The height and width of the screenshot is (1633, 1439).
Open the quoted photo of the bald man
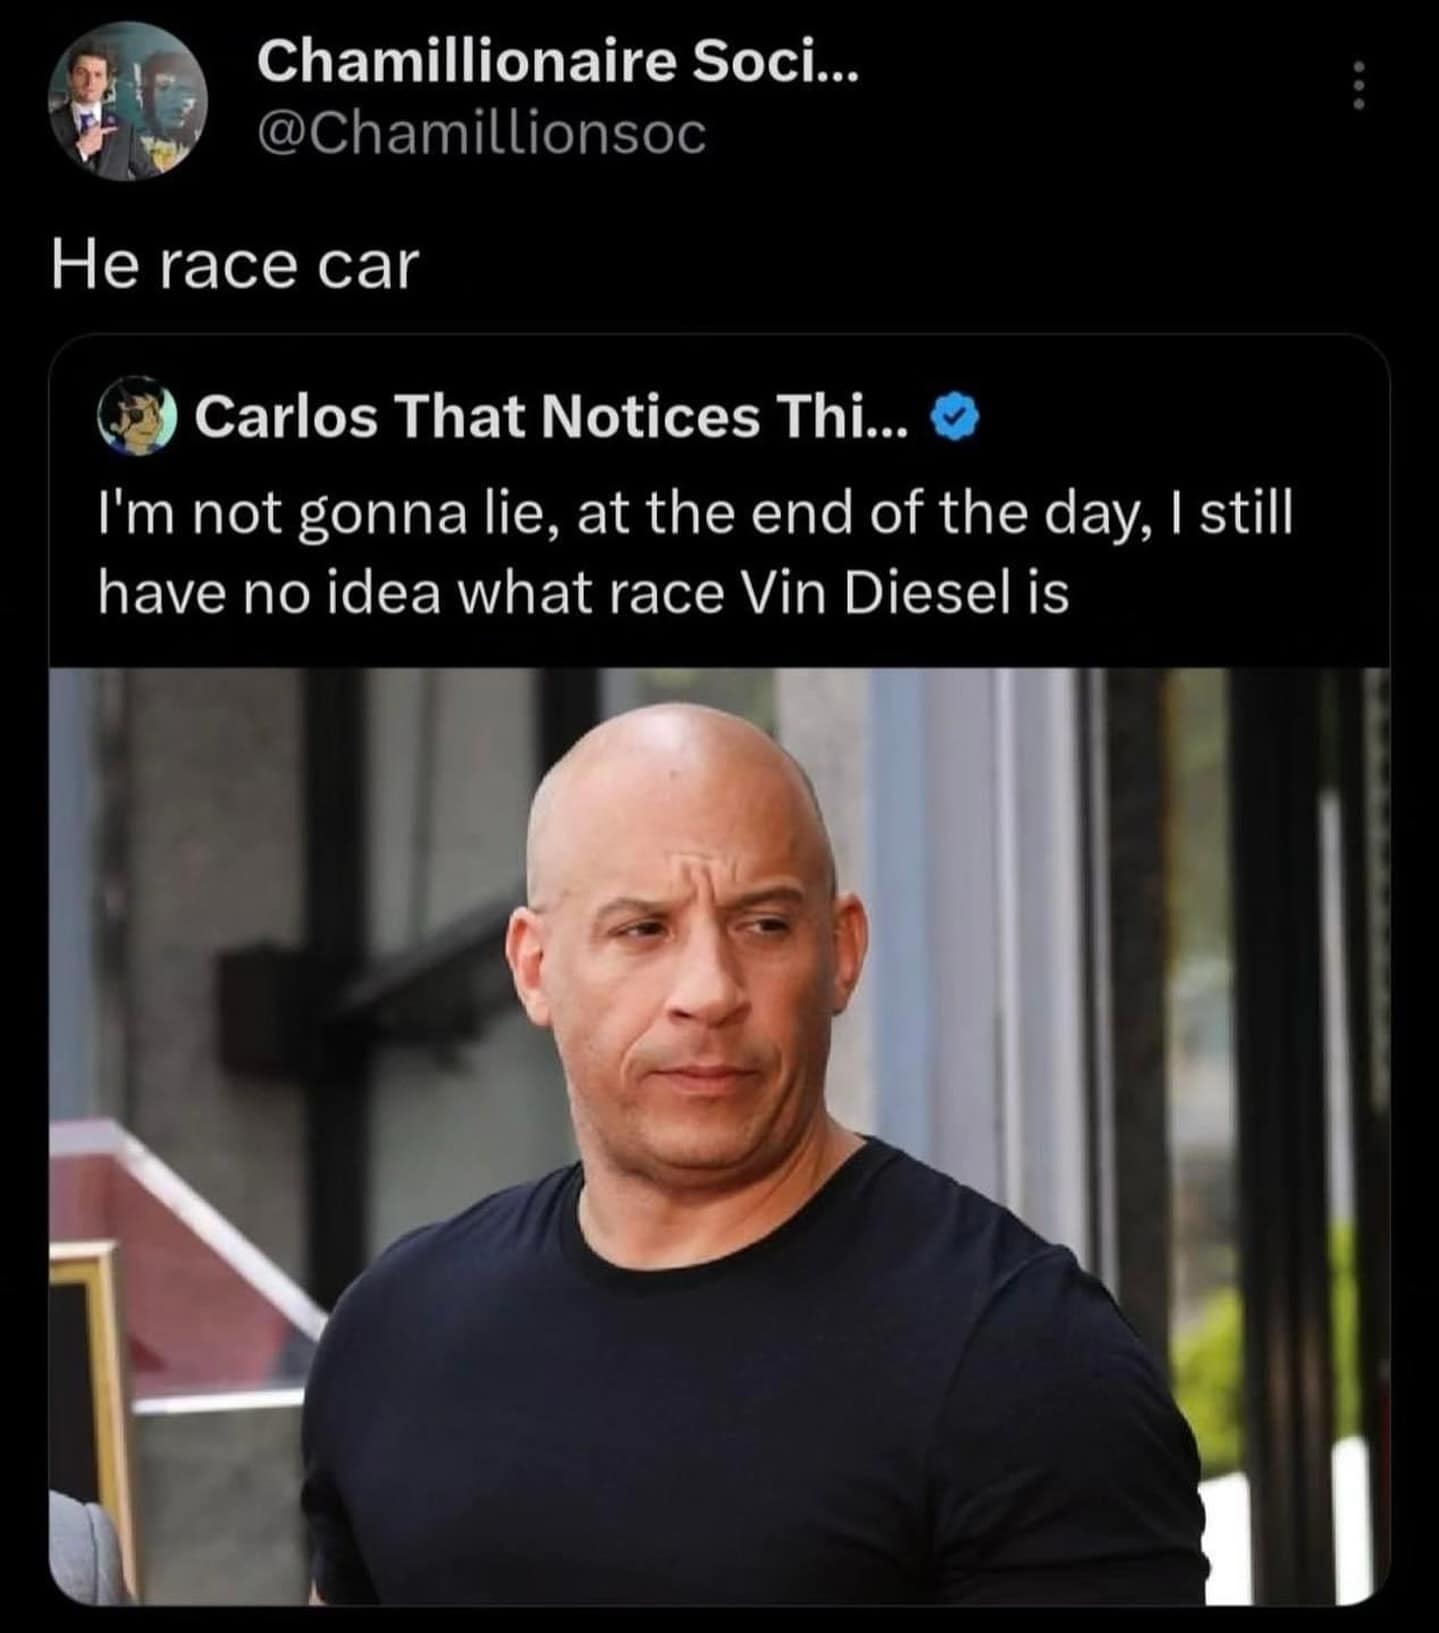tap(719, 1137)
